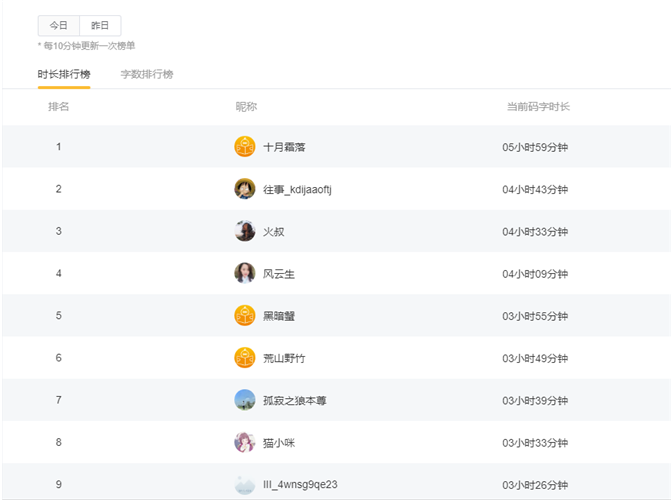Image resolution: width=671 pixels, height=500 pixels.
Task: Open the 字数排行榜 tab
Action: [x=147, y=75]
